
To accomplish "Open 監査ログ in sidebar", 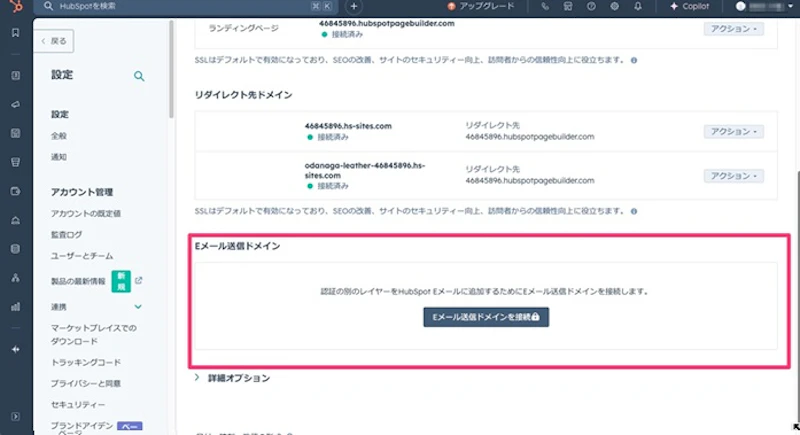I will point(66,235).
